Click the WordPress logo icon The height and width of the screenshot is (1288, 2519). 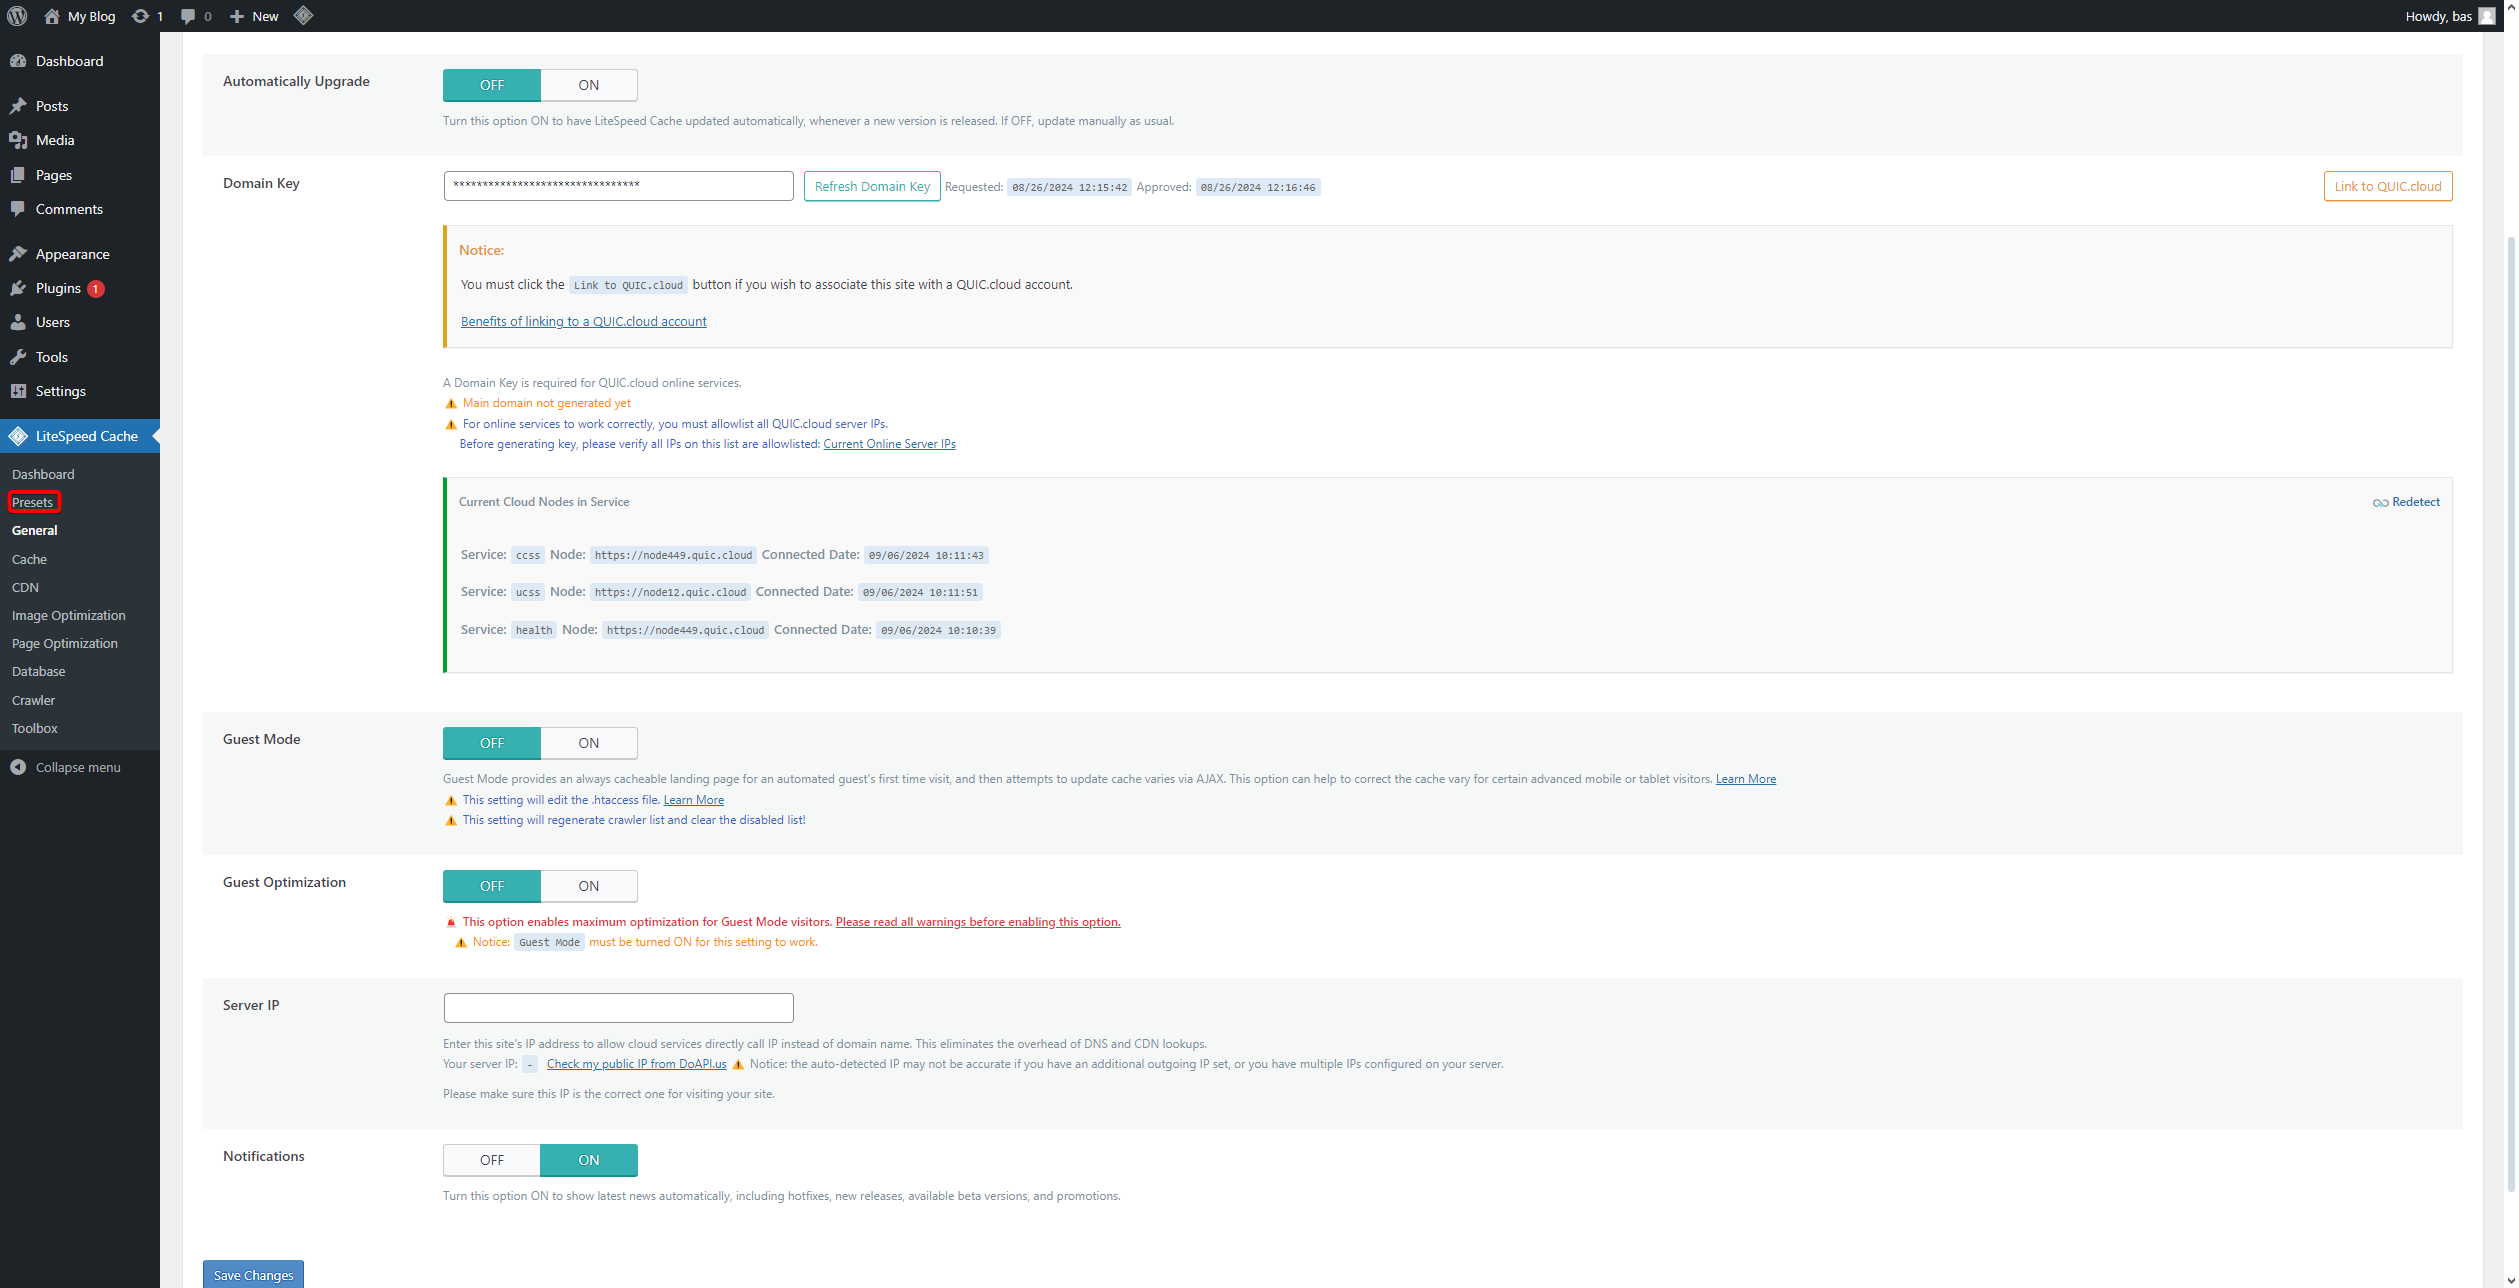coord(17,16)
